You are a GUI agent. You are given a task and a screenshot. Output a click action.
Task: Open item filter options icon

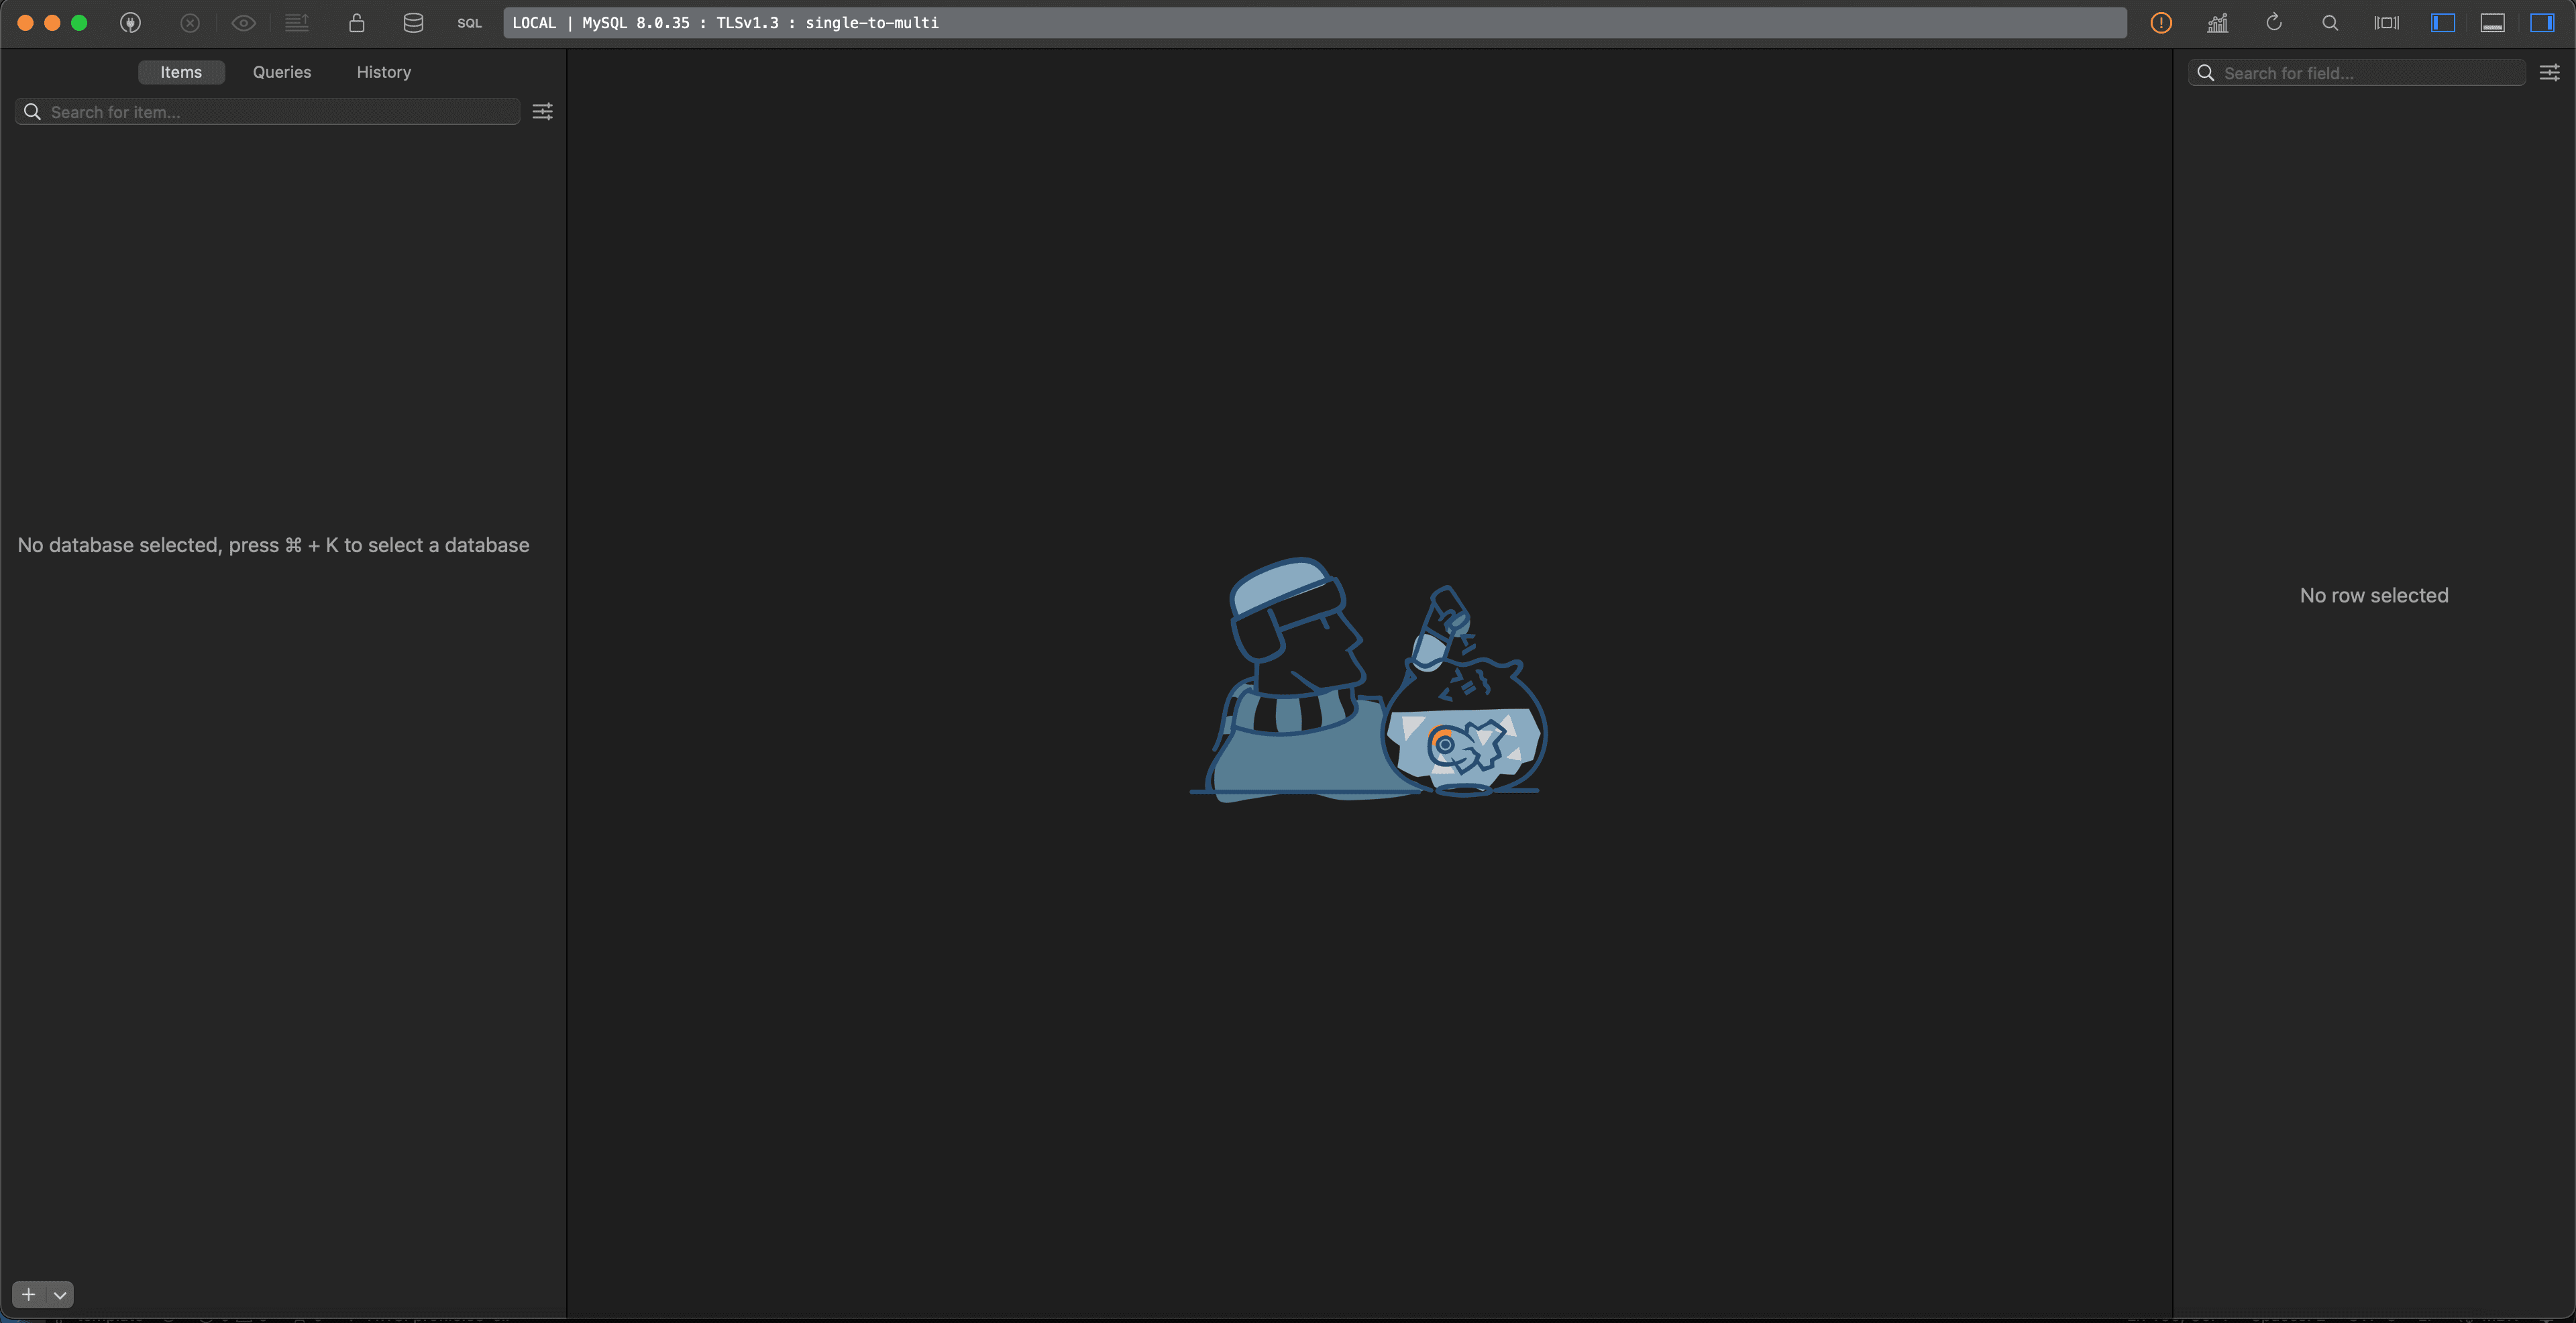click(542, 111)
